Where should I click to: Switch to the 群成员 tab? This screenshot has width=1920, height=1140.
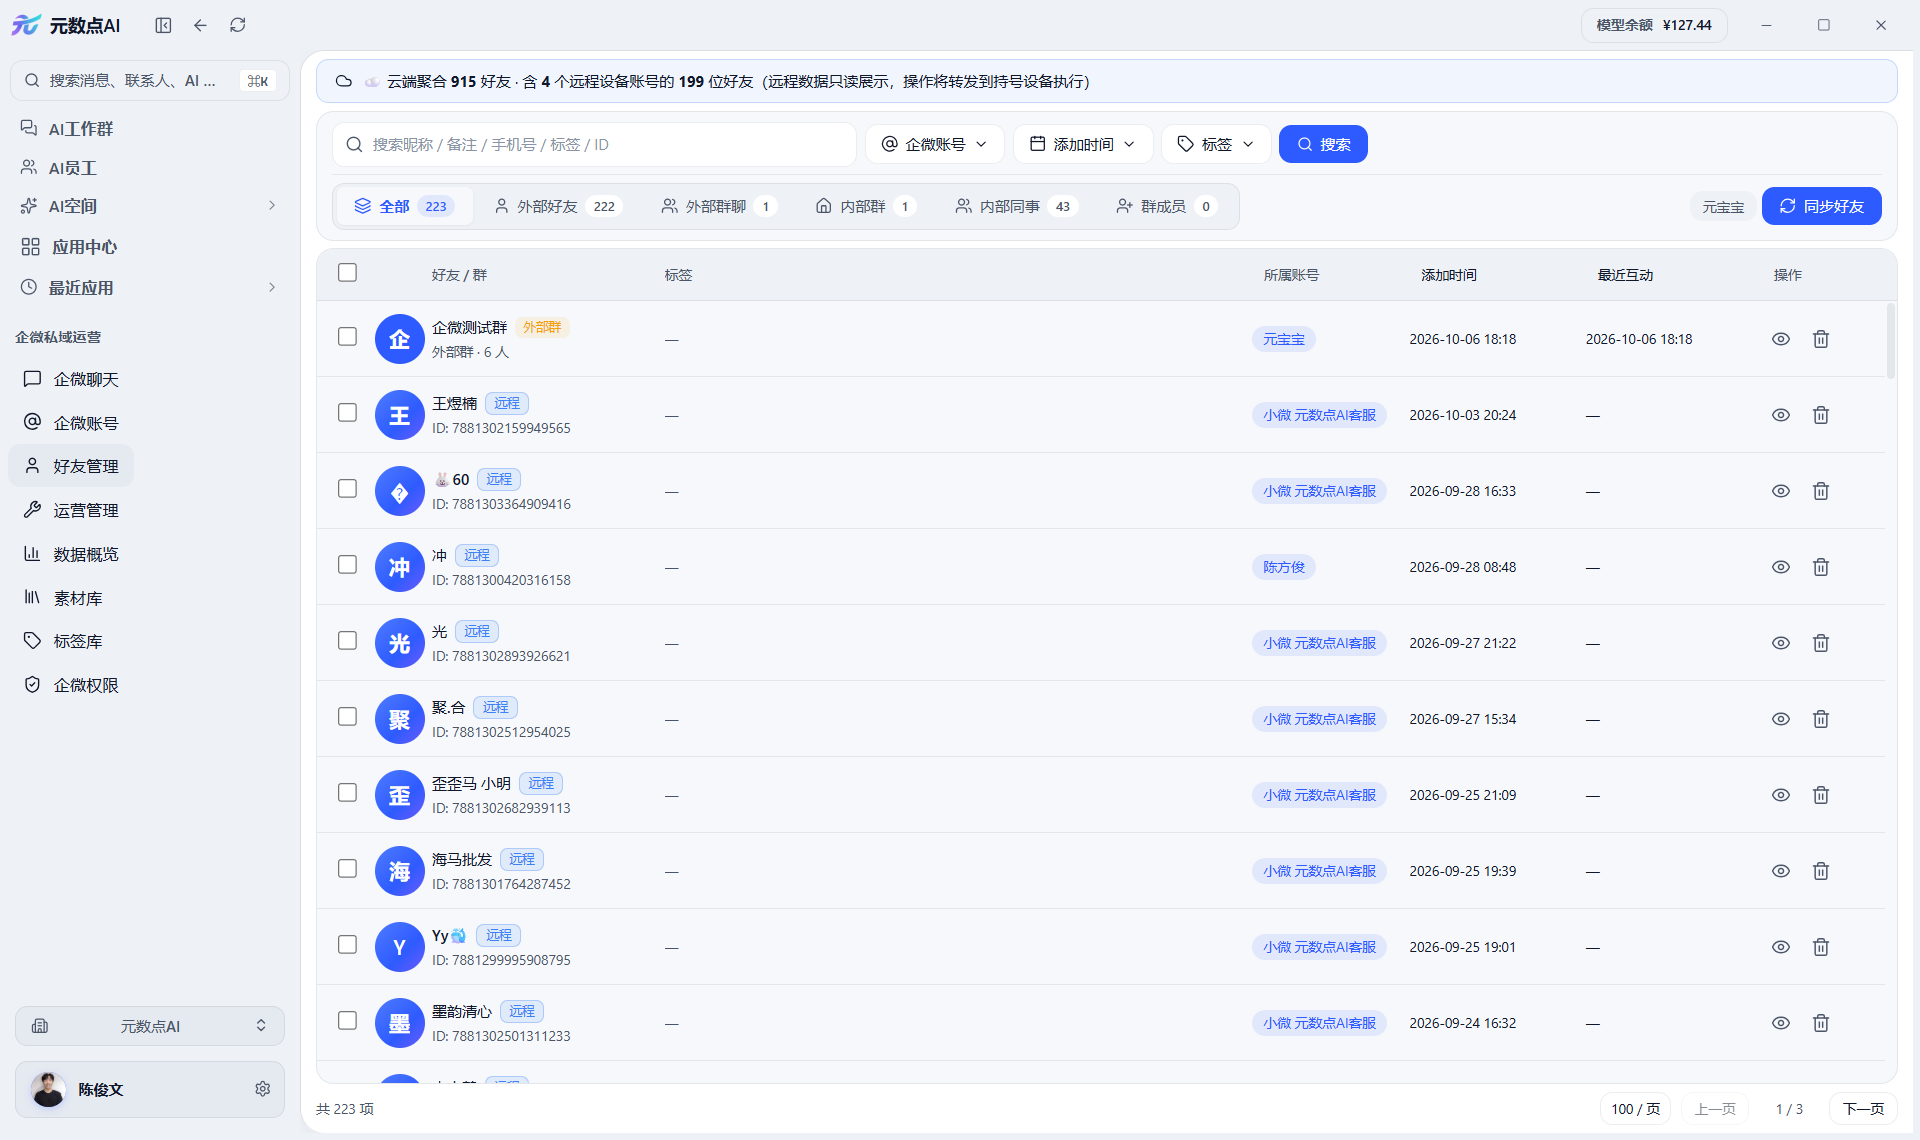click(x=1166, y=206)
